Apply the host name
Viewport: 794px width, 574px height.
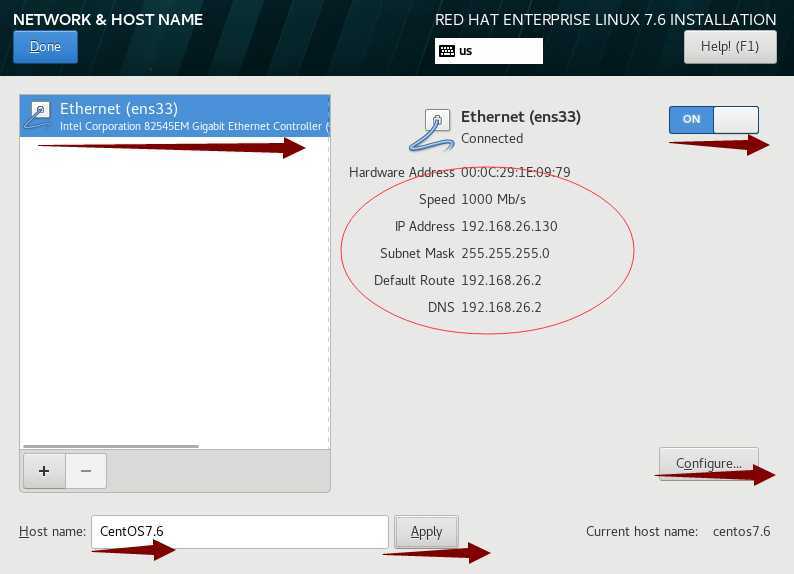[x=426, y=531]
